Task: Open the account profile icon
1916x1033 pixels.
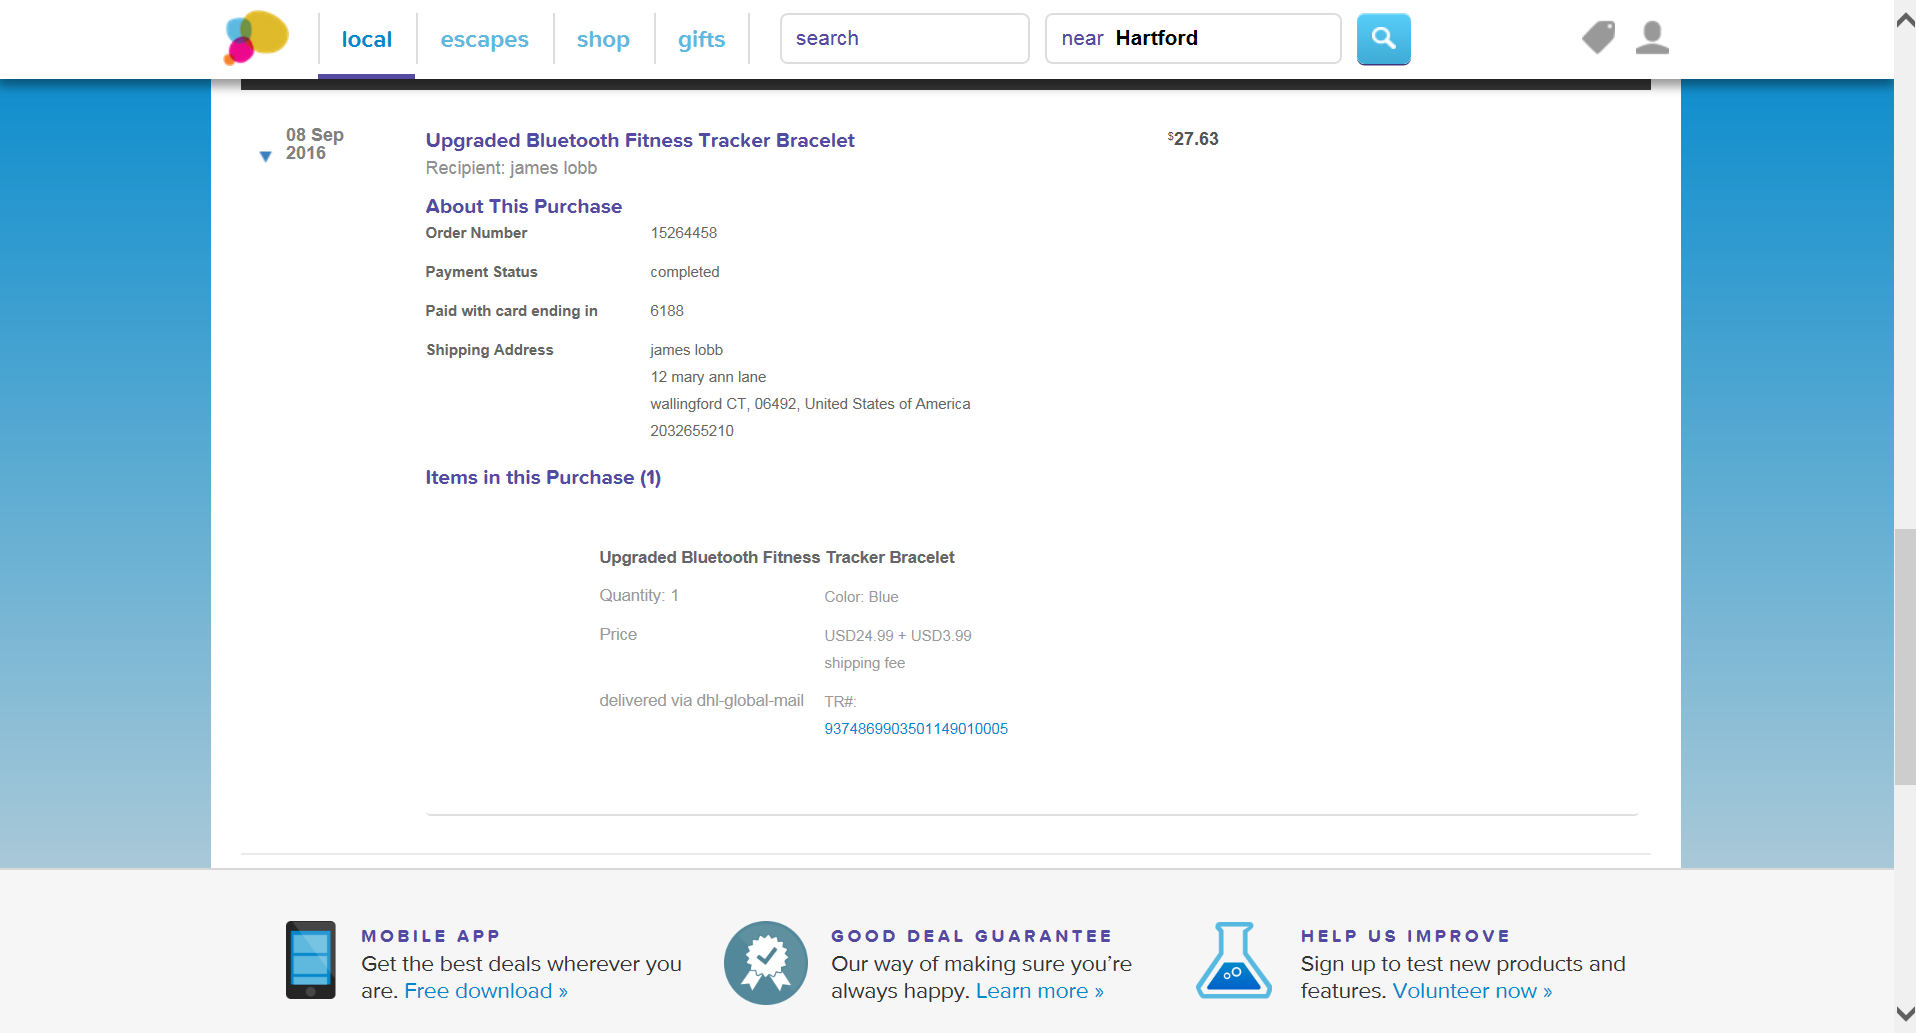Action: [x=1651, y=37]
